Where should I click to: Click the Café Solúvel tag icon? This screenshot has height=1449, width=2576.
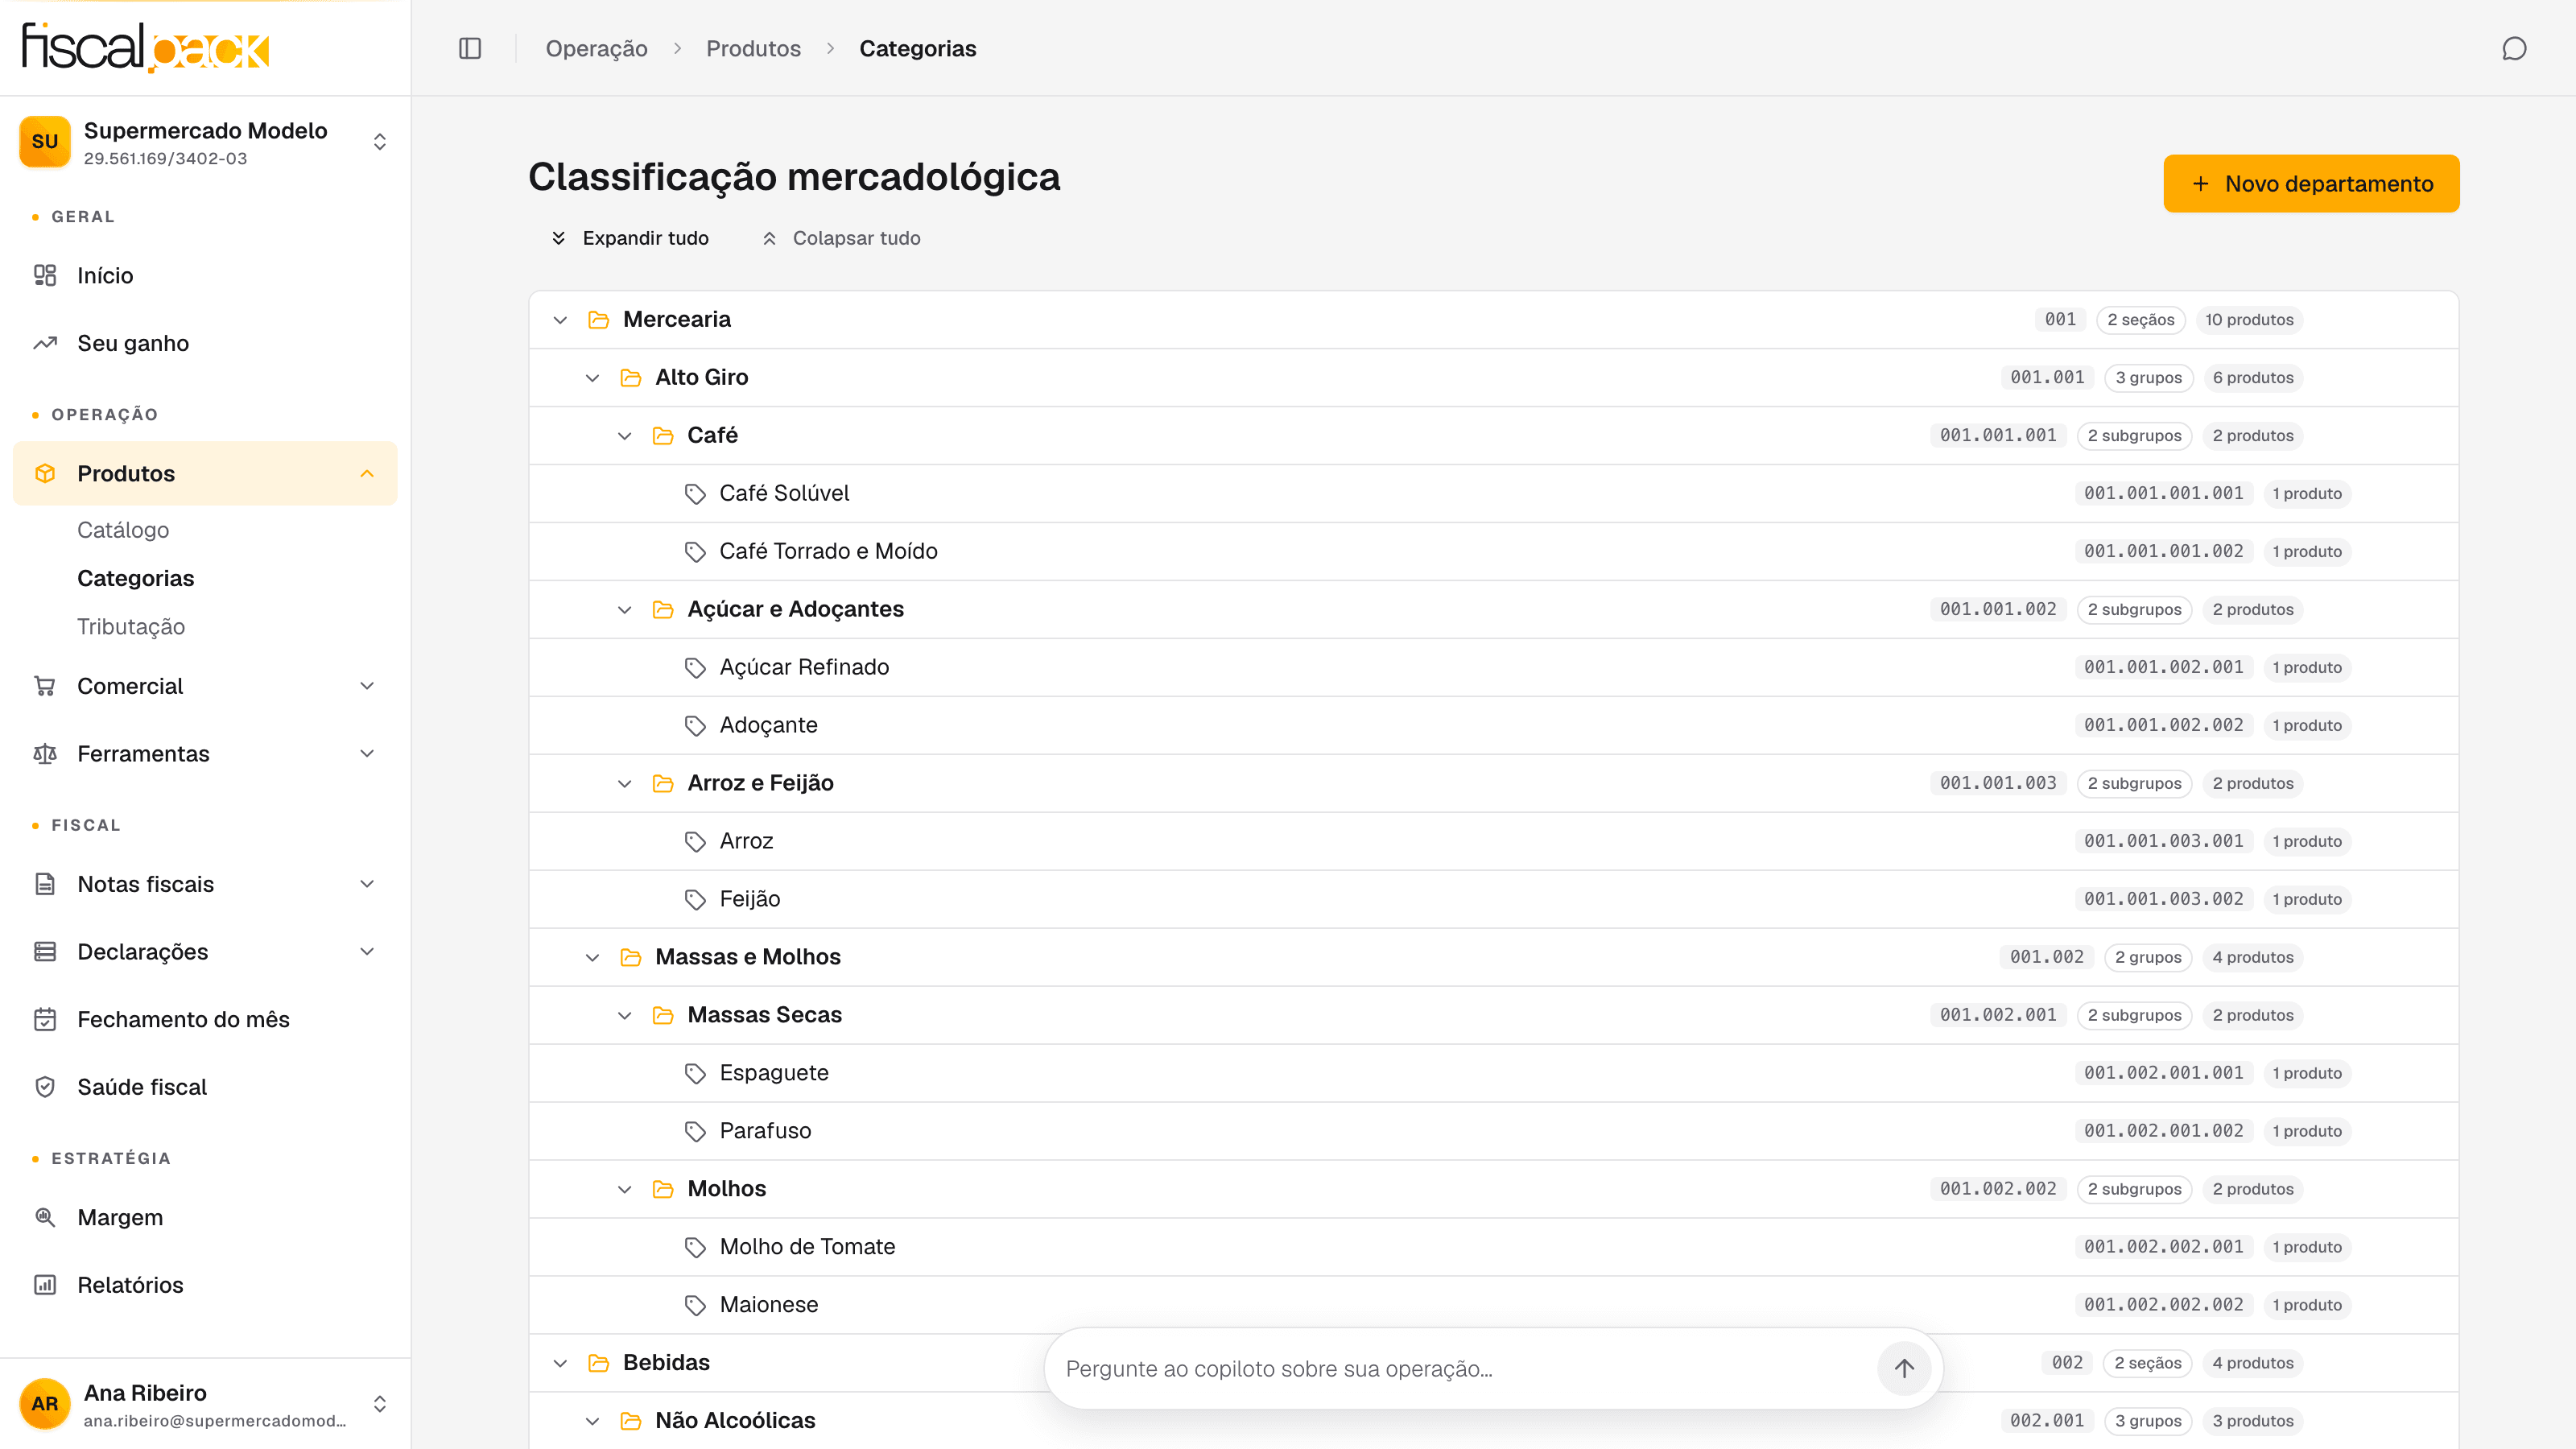(695, 494)
